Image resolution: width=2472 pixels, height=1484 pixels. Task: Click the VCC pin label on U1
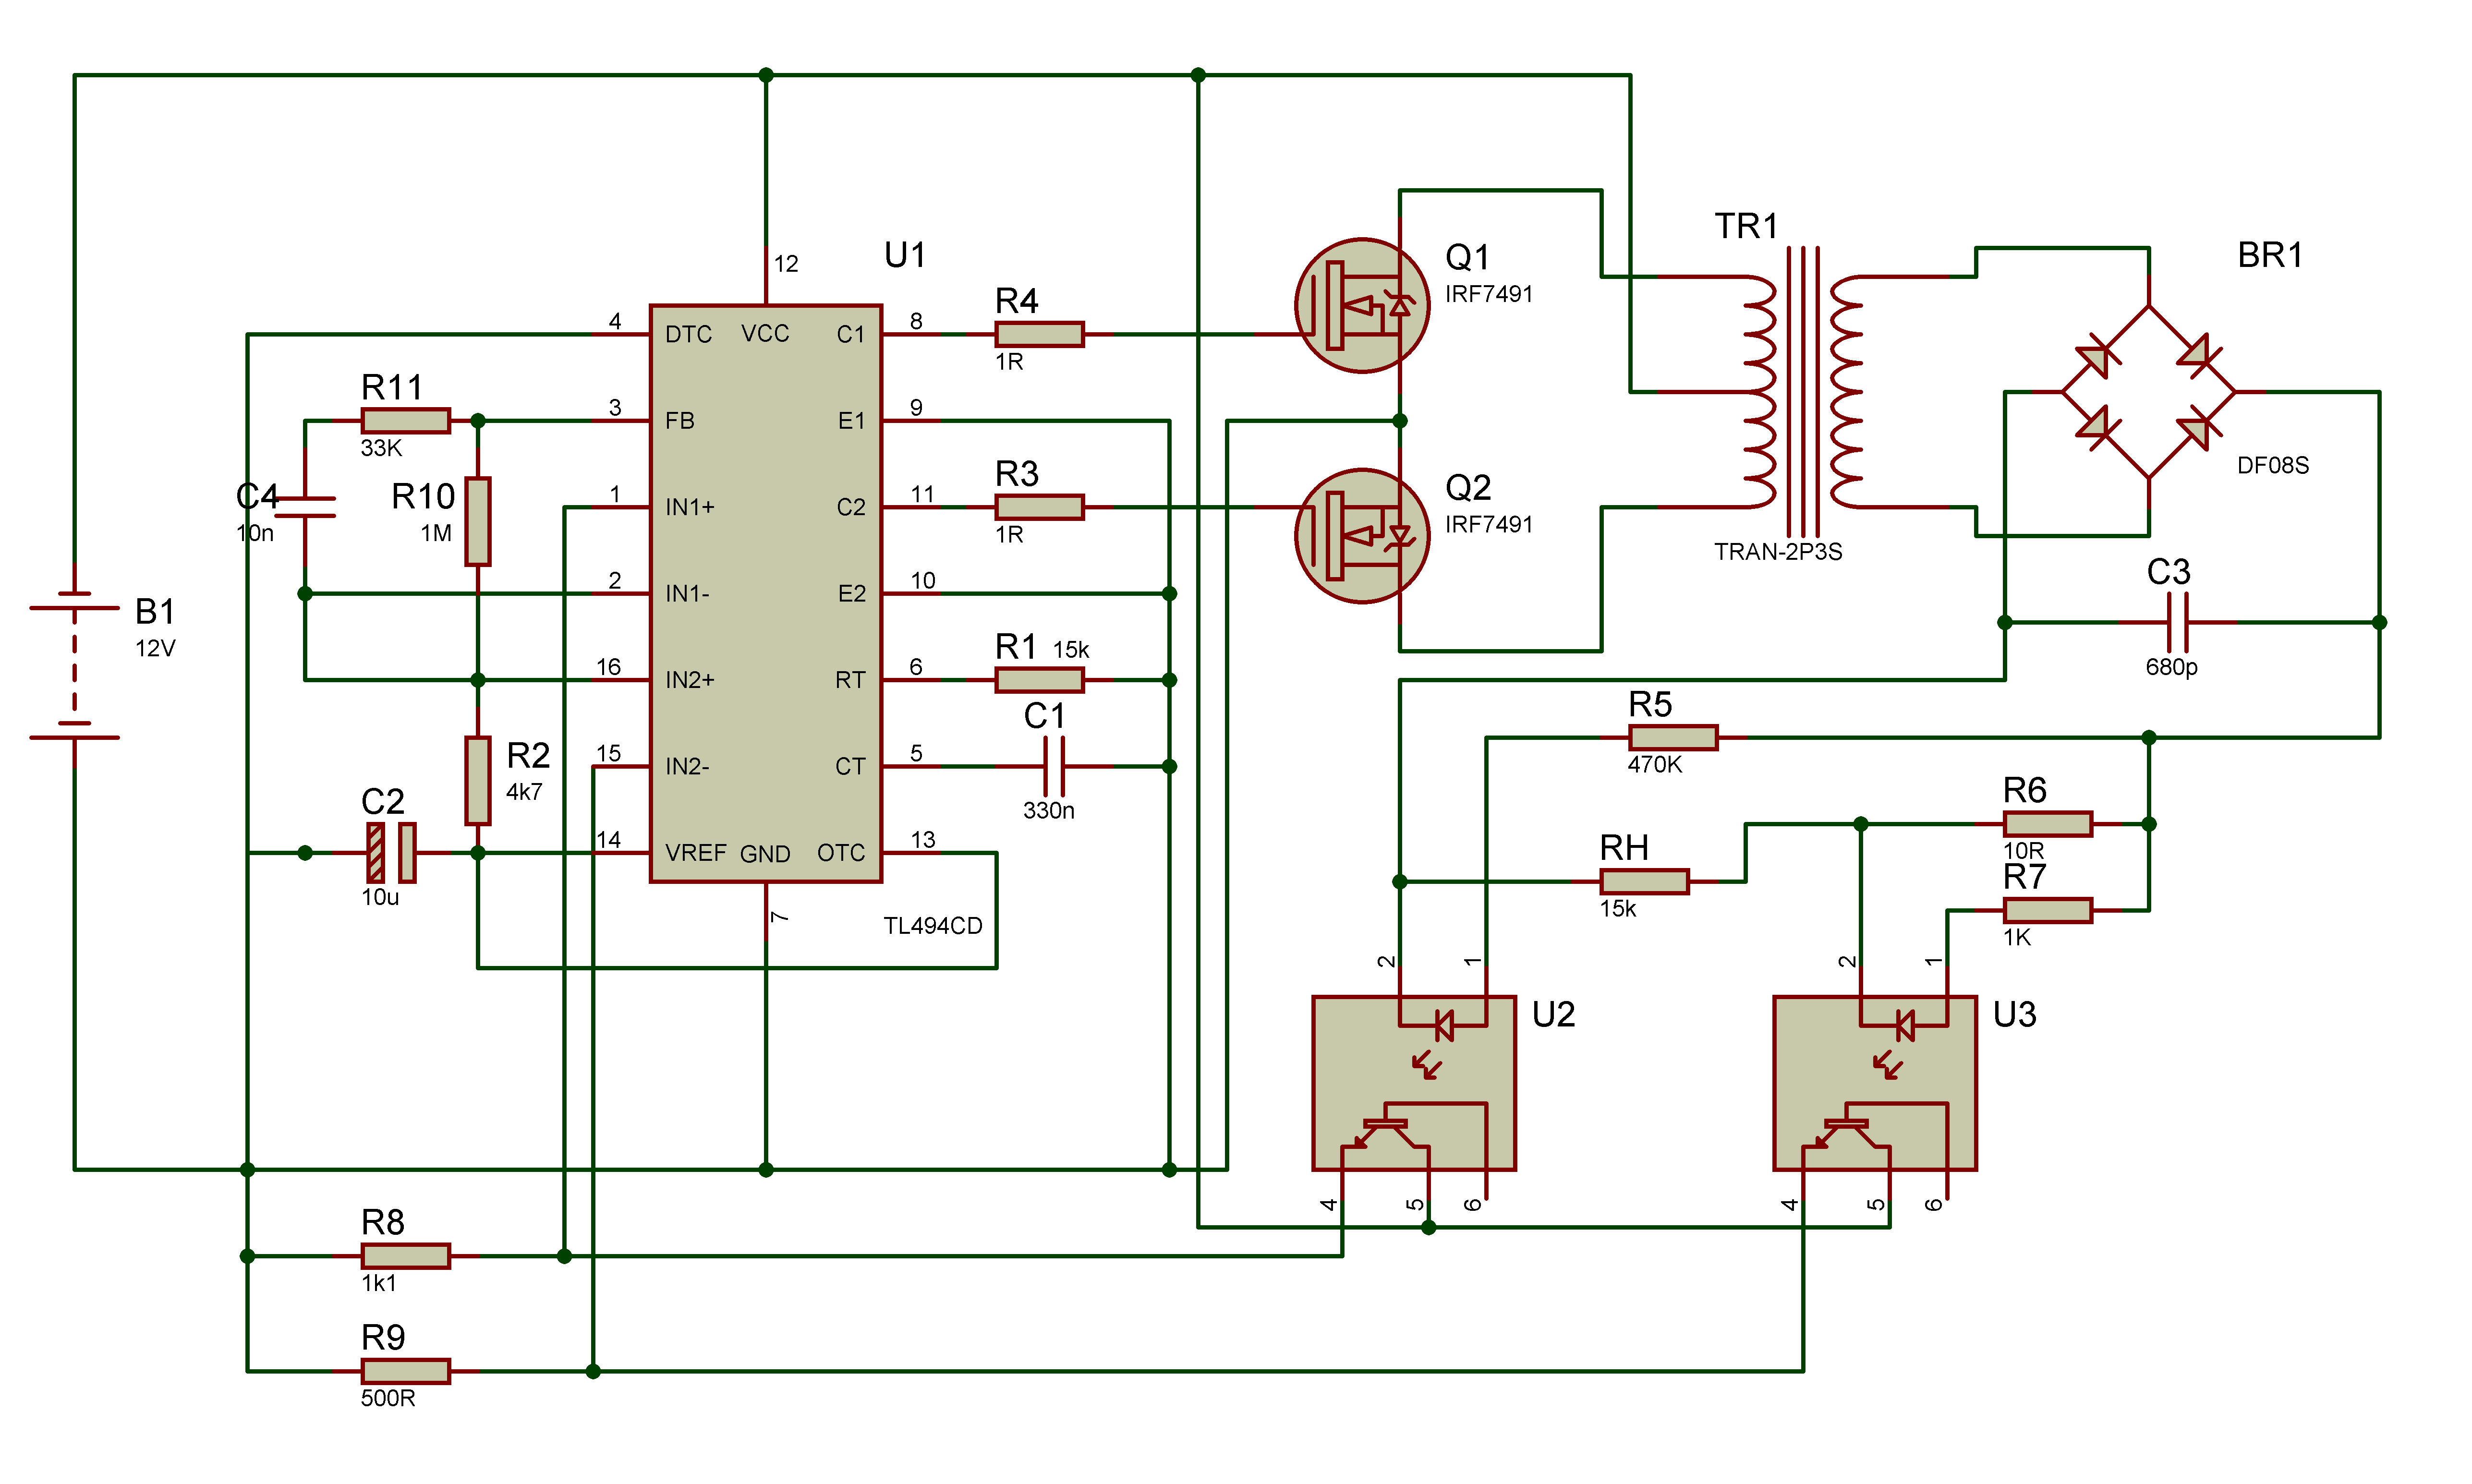point(765,333)
